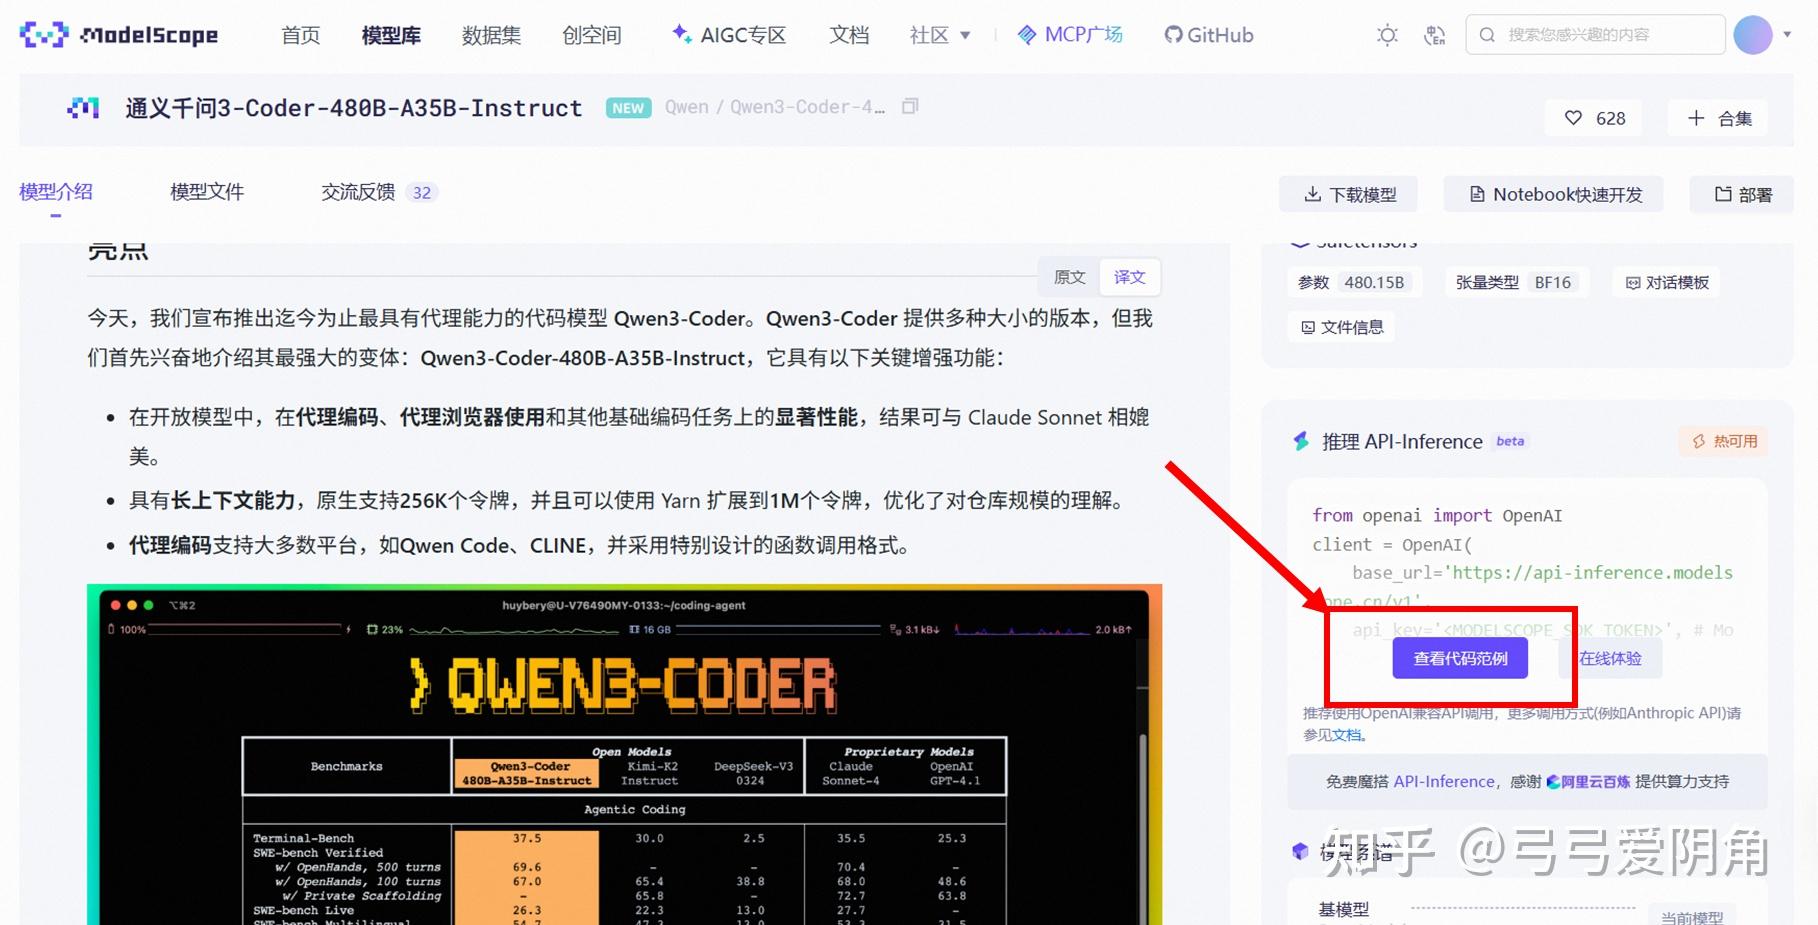Show the 译文 translated text
Image resolution: width=1818 pixels, height=925 pixels.
point(1130,277)
